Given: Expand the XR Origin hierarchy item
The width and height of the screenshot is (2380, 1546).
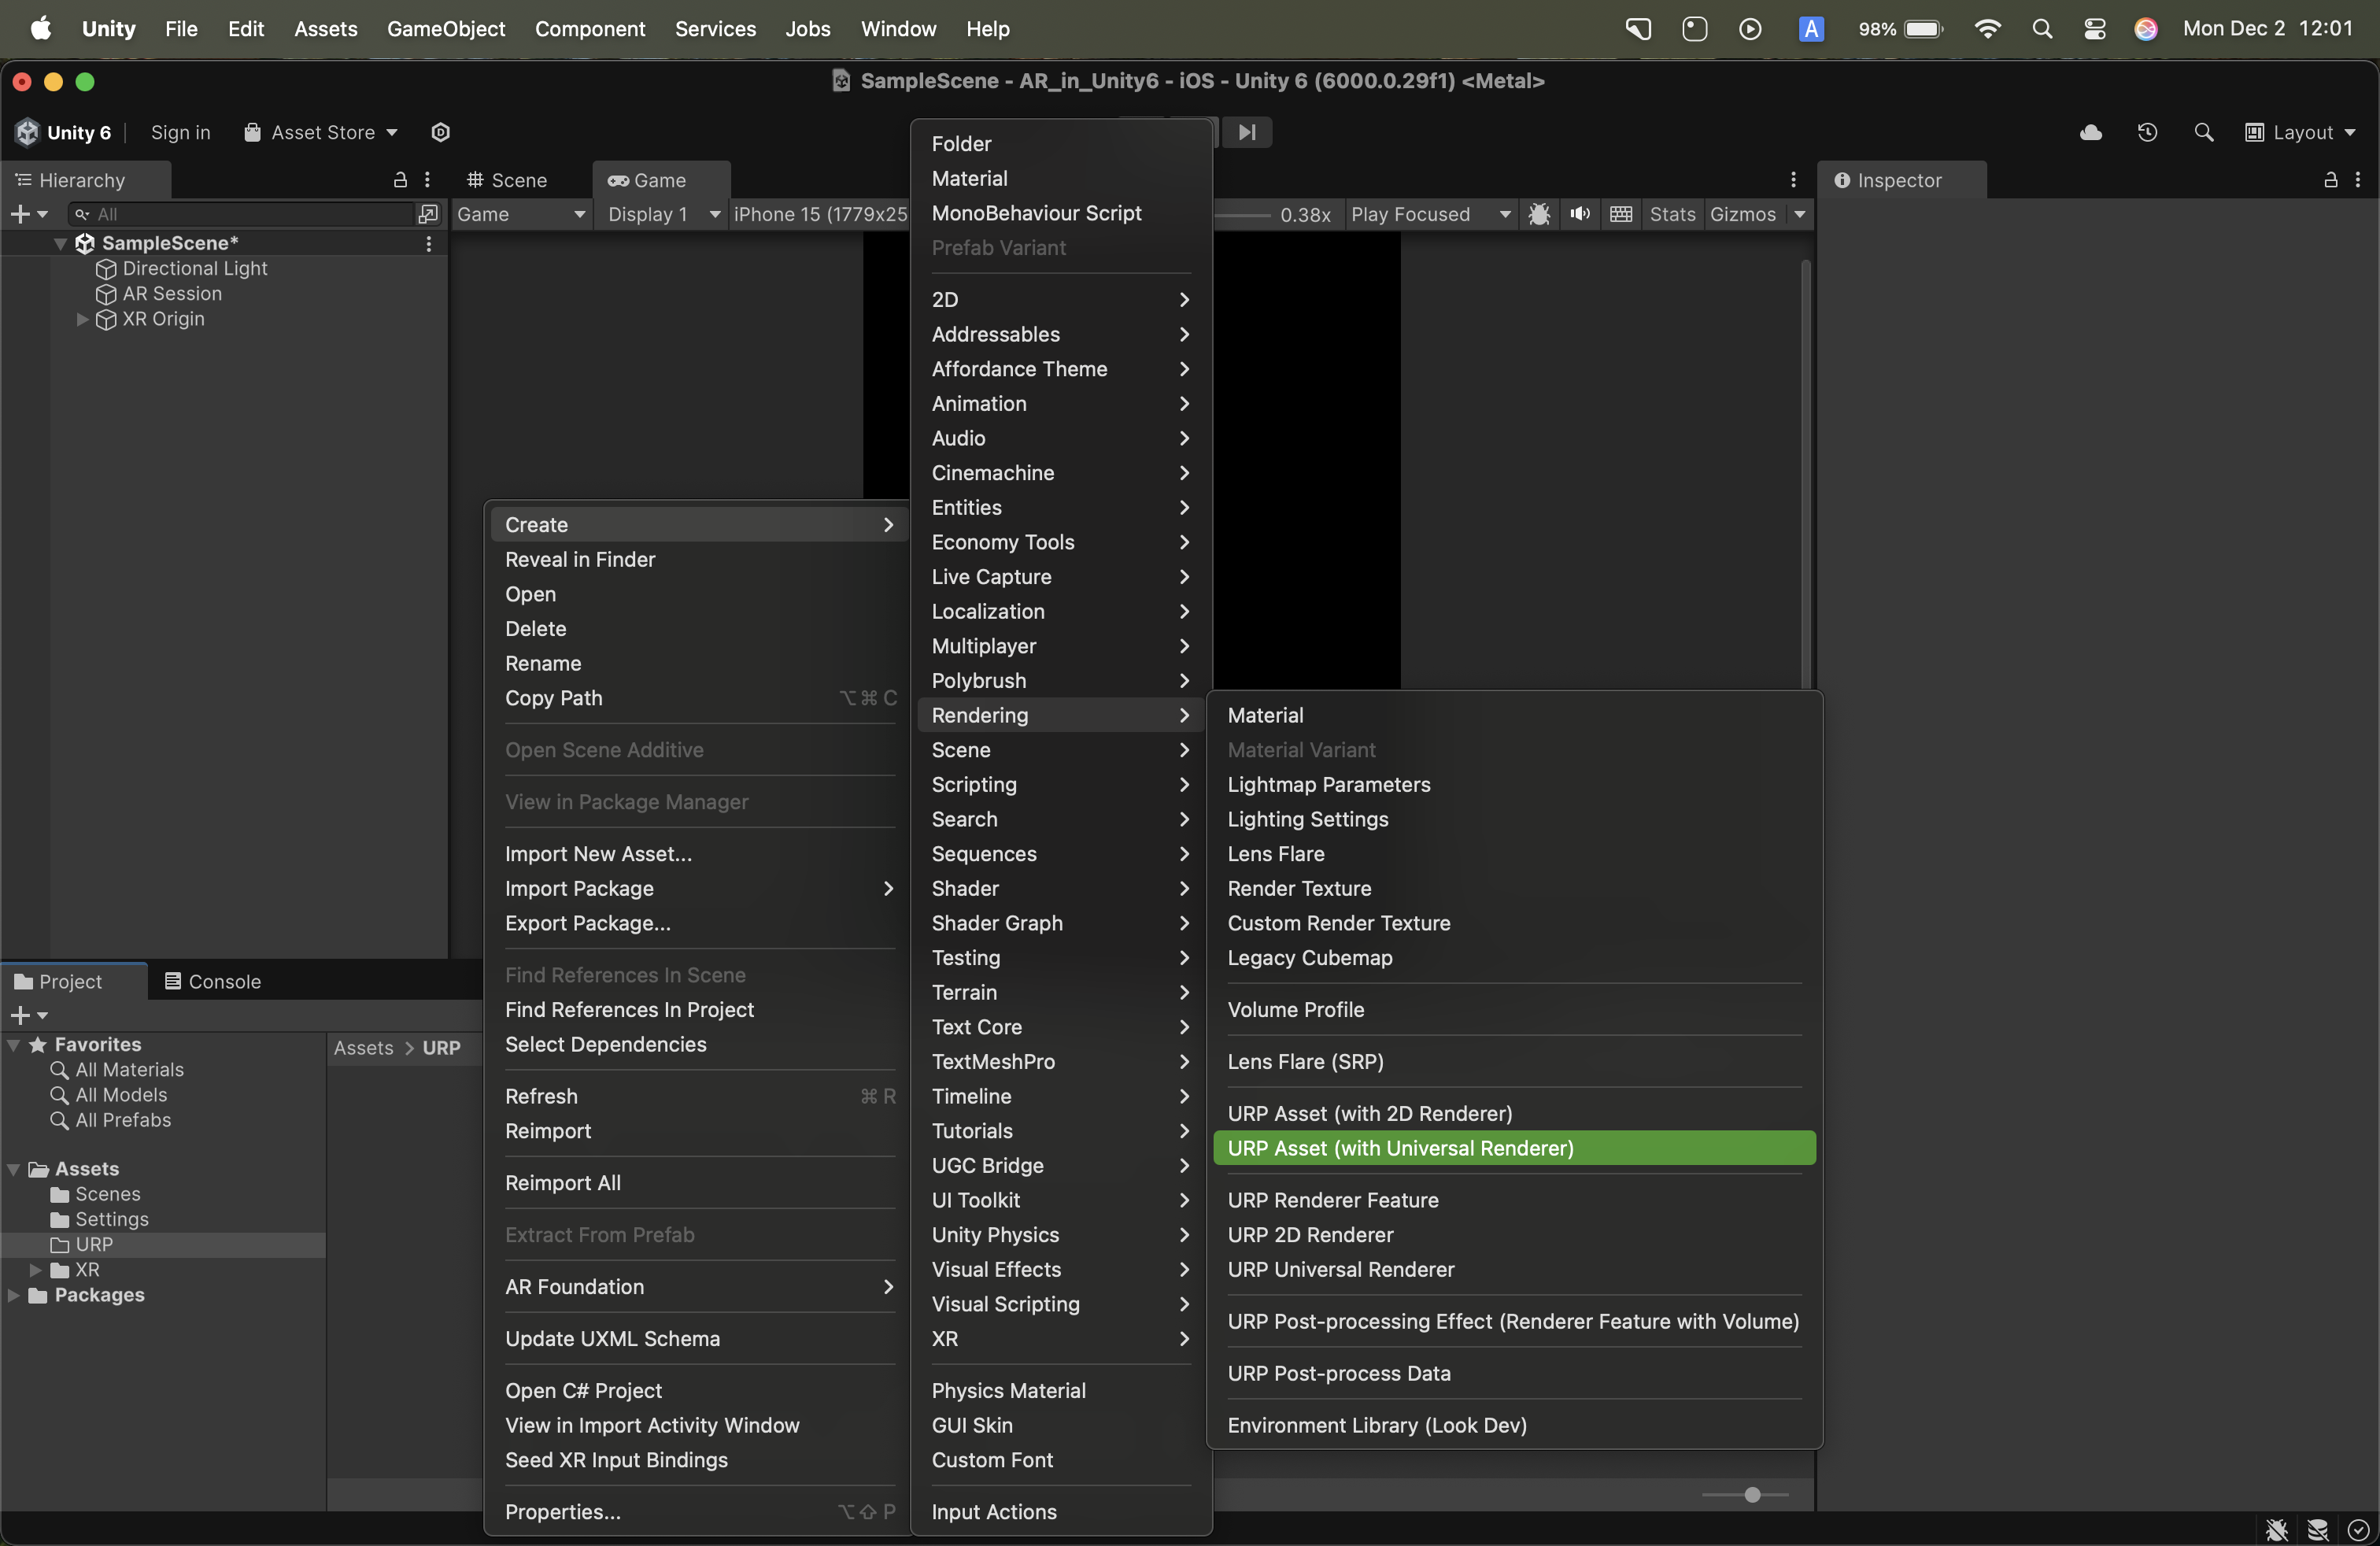Looking at the screenshot, I should point(82,319).
